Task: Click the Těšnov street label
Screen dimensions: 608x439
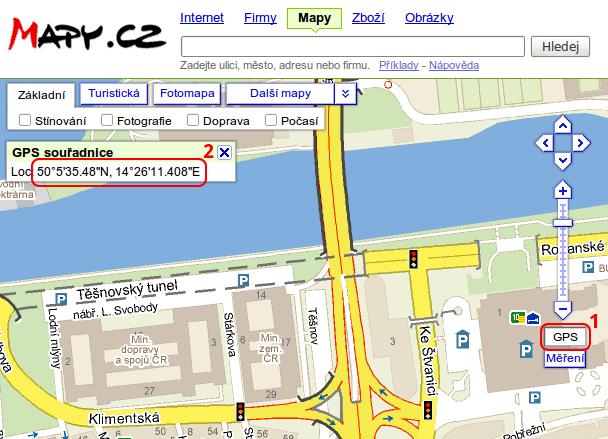Action: (x=313, y=326)
